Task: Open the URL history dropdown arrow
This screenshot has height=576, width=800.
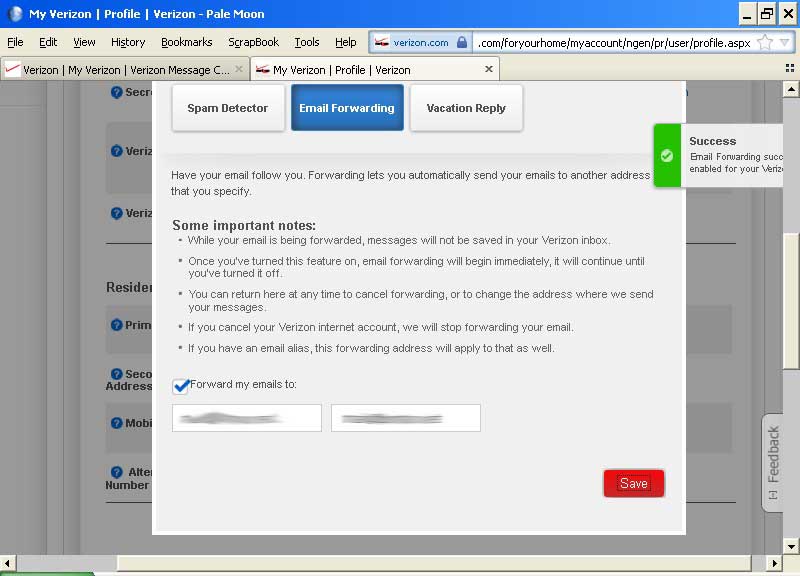Action: pyautogui.click(x=785, y=43)
